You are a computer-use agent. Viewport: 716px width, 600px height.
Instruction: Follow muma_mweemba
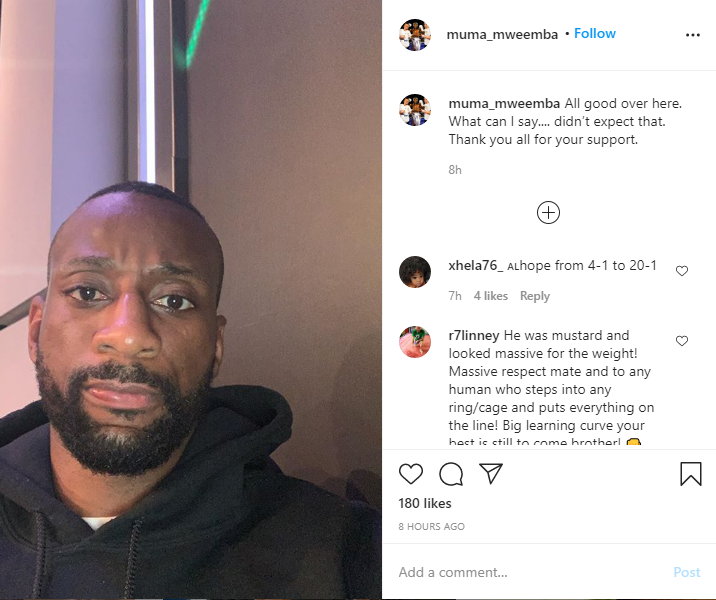point(595,33)
